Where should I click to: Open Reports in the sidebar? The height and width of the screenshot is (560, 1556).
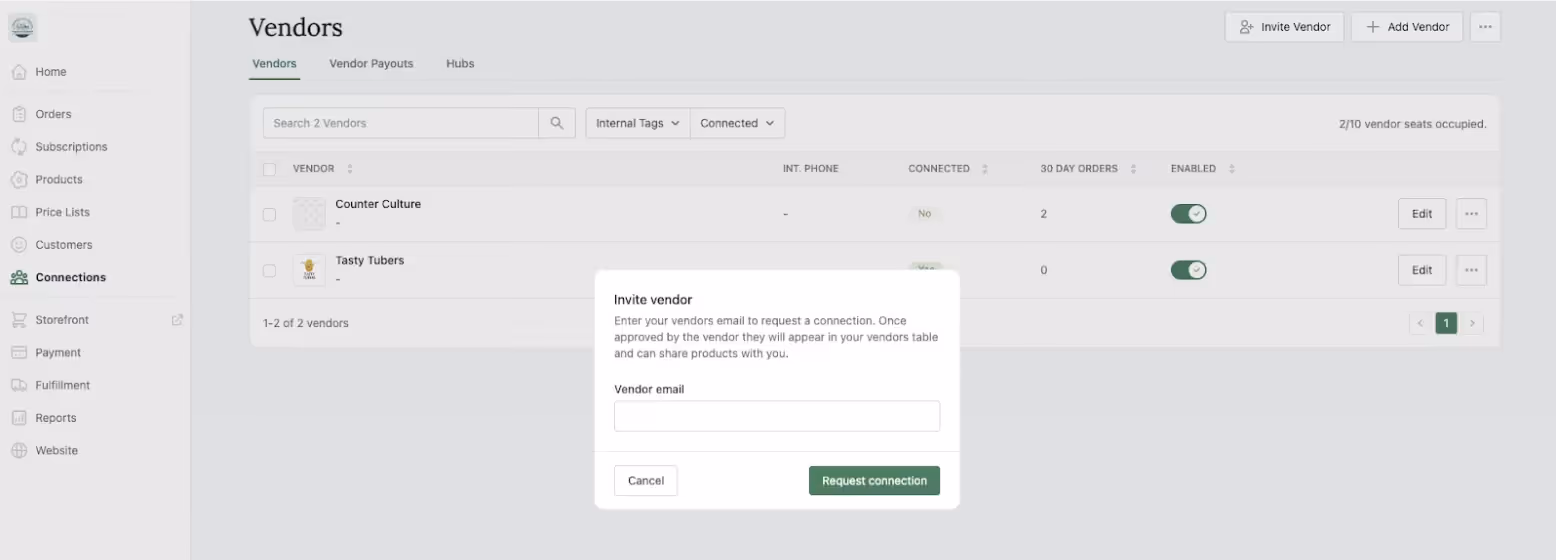[x=56, y=418]
